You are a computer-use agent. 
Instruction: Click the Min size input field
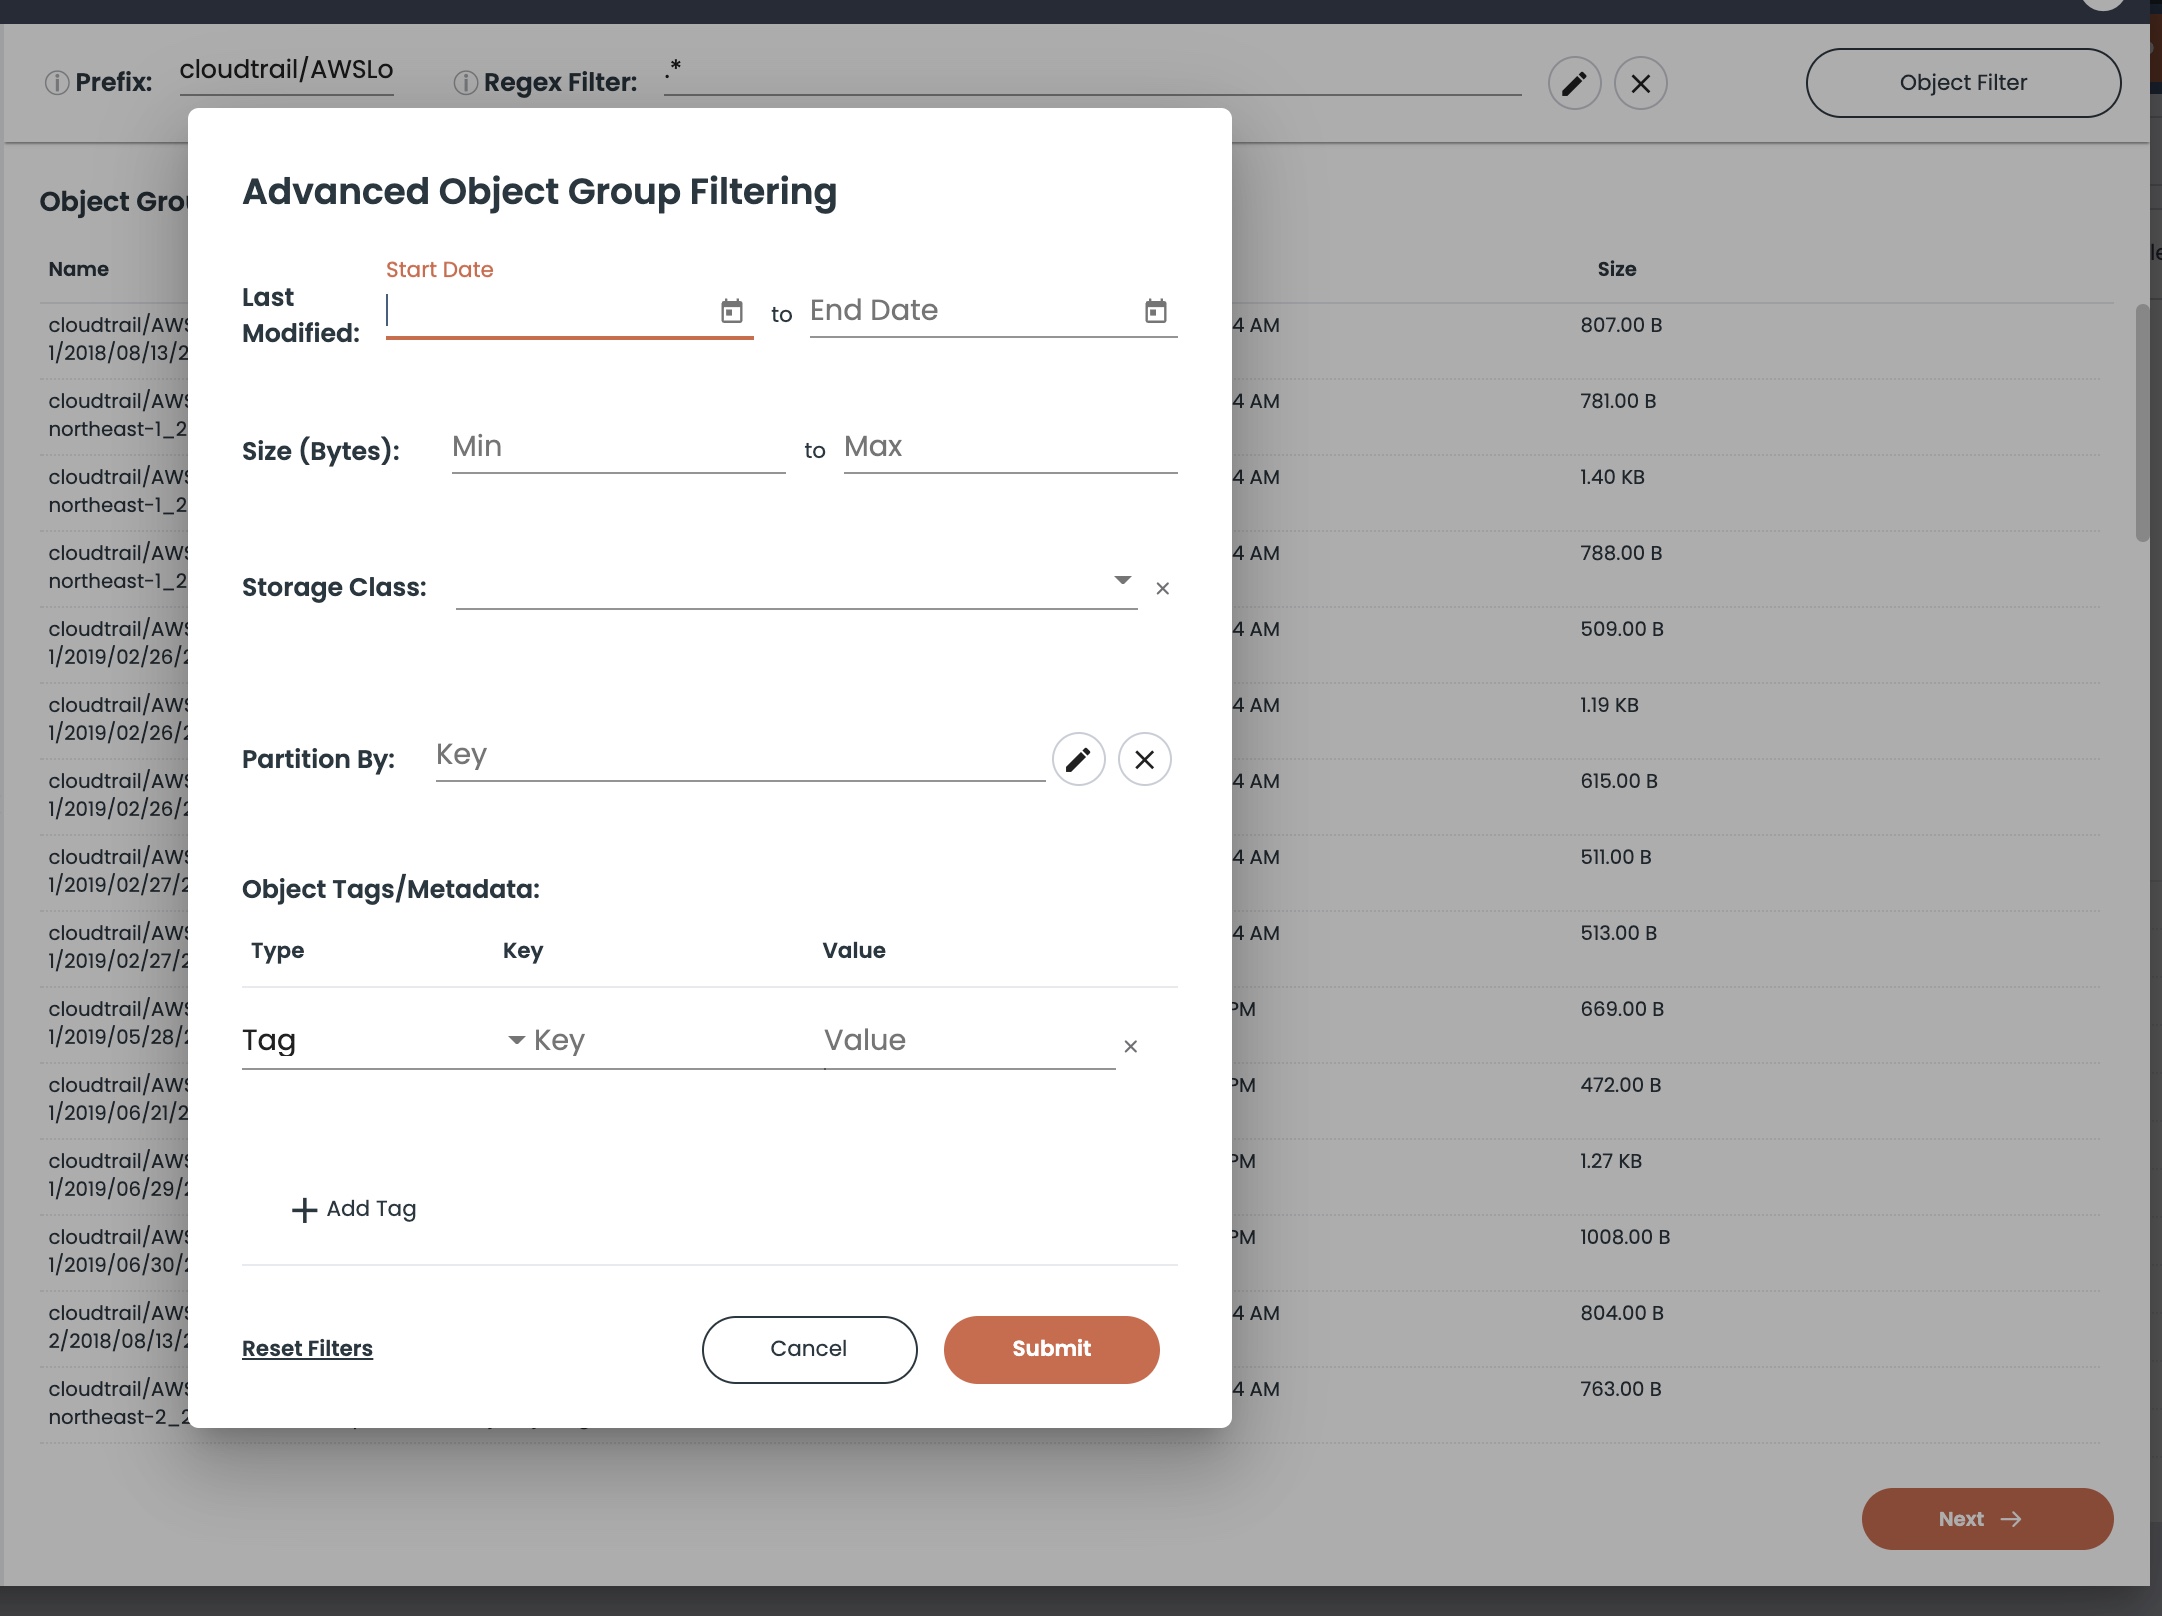[x=617, y=447]
